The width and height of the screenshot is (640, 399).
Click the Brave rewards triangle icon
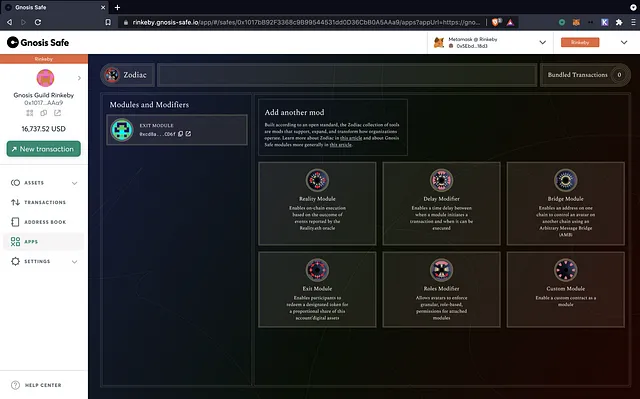pos(510,22)
